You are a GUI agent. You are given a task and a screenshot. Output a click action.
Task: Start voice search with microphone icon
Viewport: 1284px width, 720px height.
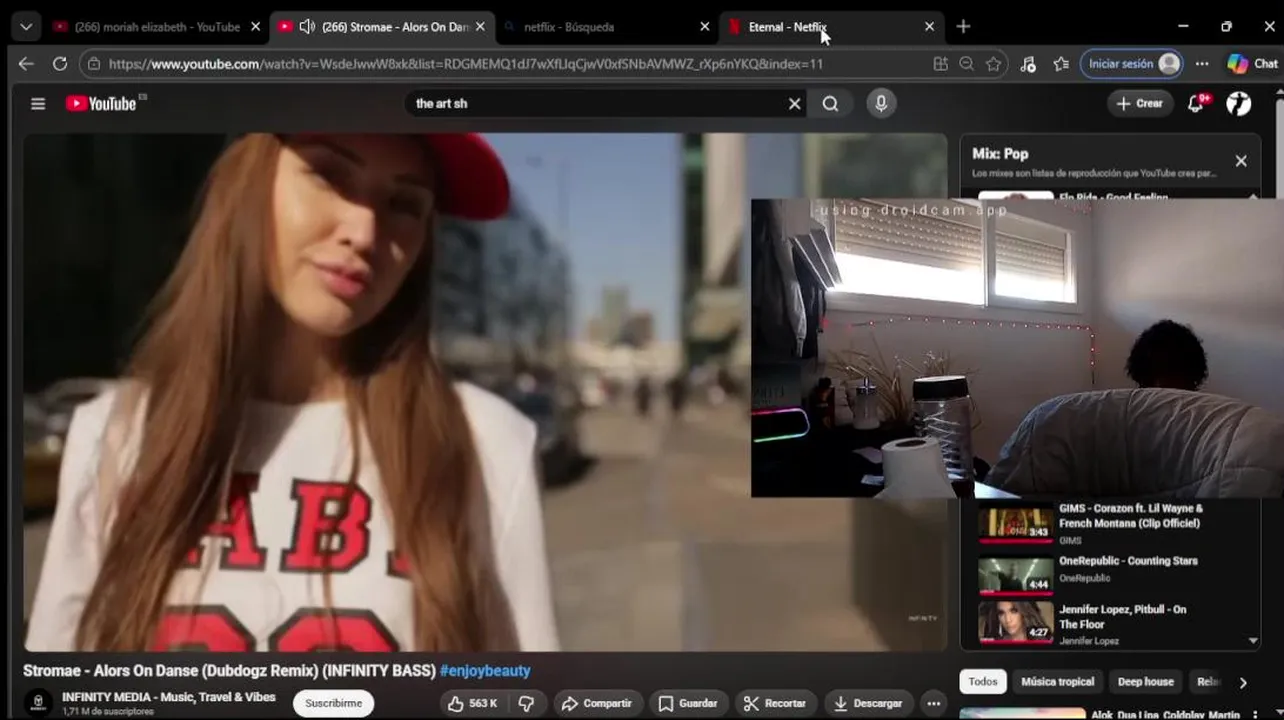[881, 103]
